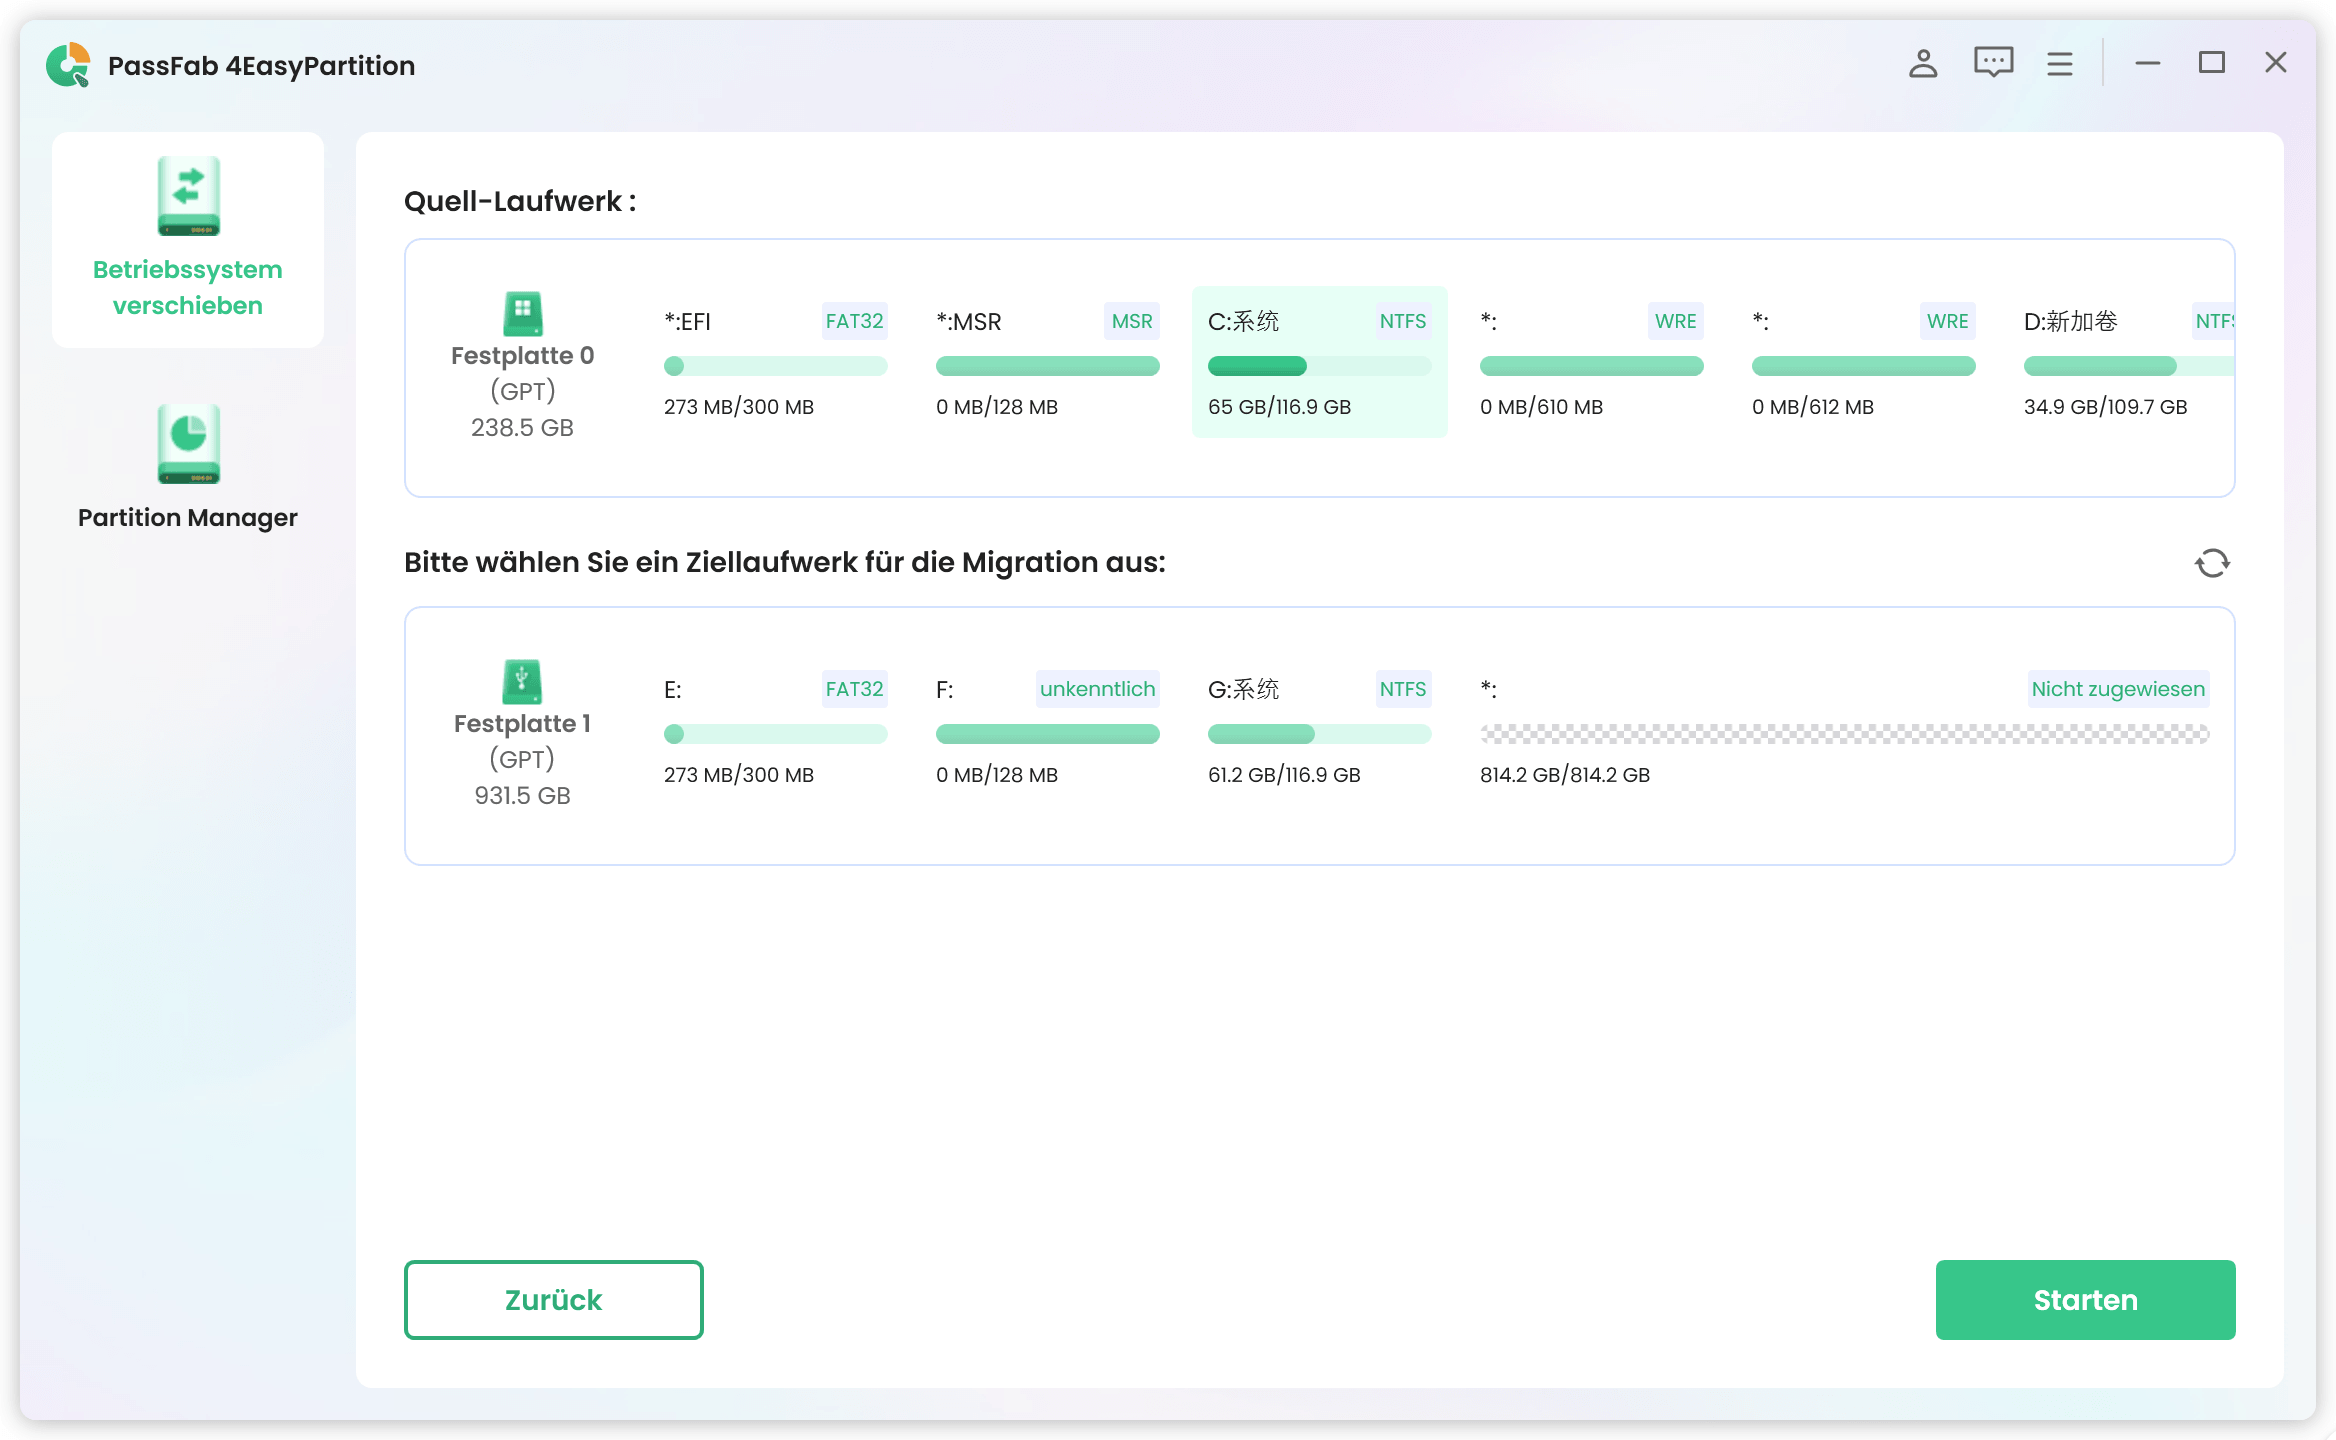2336x1440 pixels.
Task: Go back using the Zurück button
Action: (553, 1299)
